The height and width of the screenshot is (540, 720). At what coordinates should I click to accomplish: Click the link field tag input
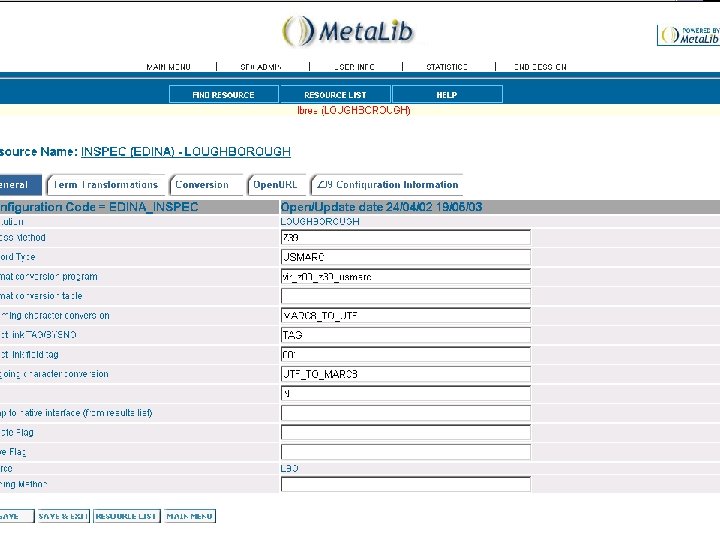pyautogui.click(x=405, y=354)
